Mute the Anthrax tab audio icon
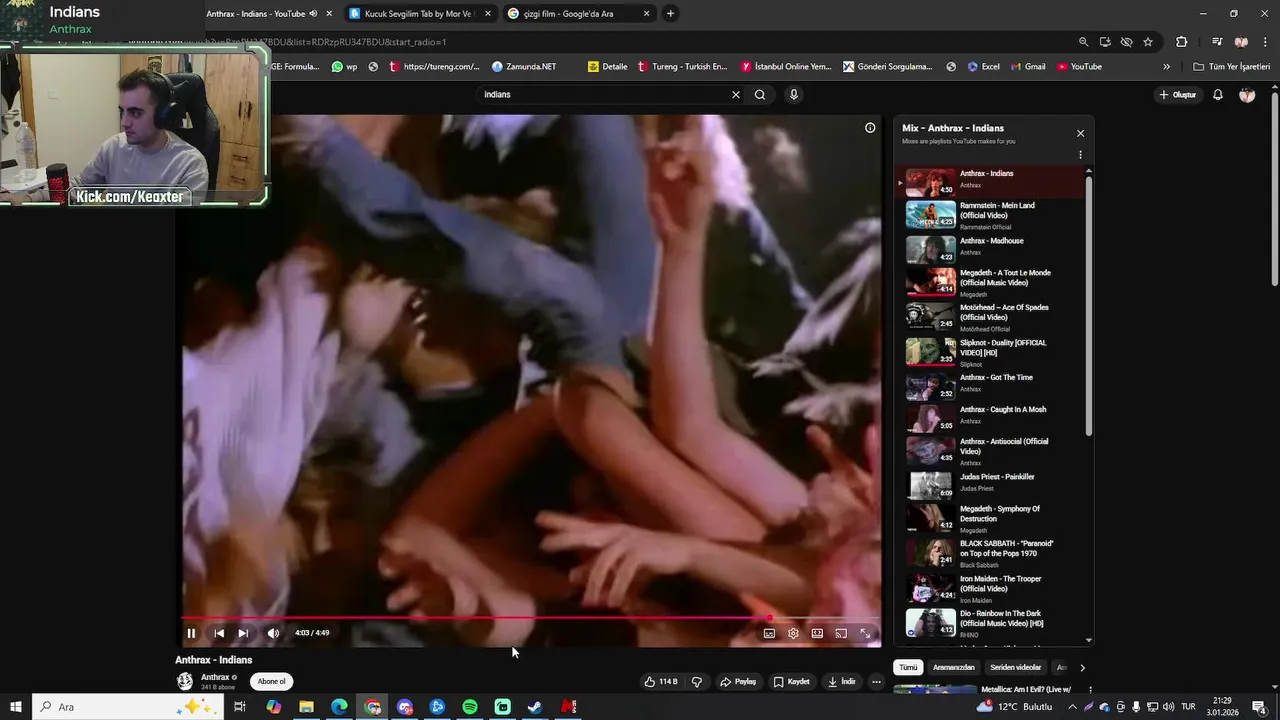The width and height of the screenshot is (1280, 720). [x=313, y=14]
